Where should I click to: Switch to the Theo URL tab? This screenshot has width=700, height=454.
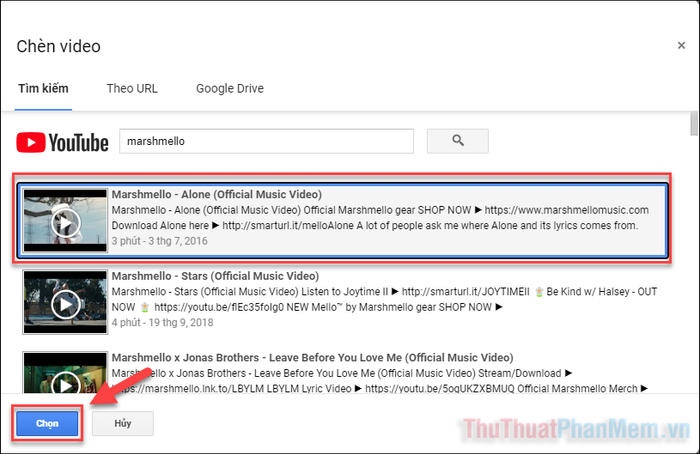tap(132, 88)
